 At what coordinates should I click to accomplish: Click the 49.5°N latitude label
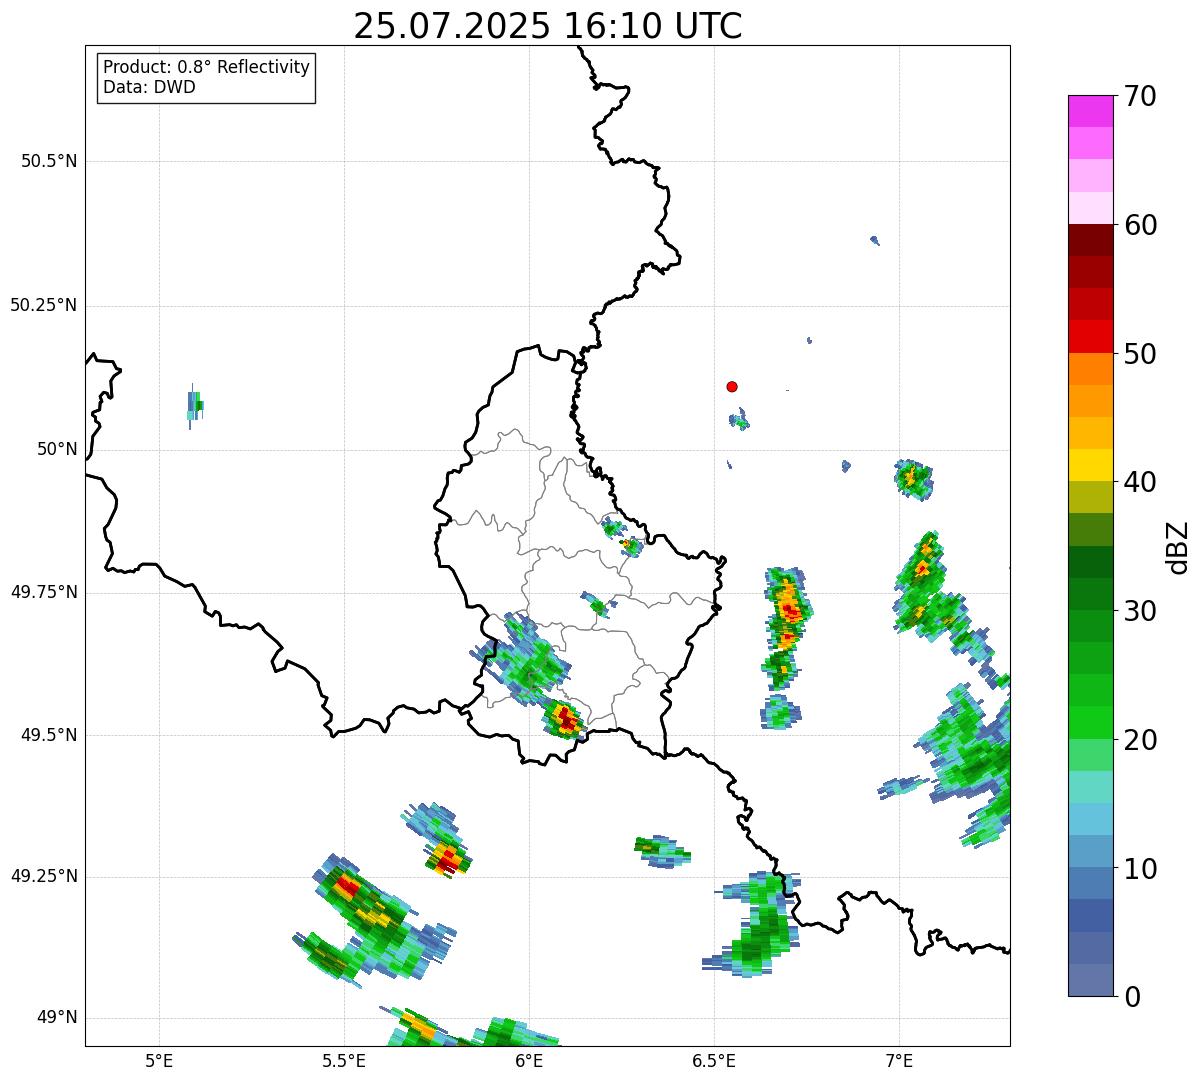point(49,735)
